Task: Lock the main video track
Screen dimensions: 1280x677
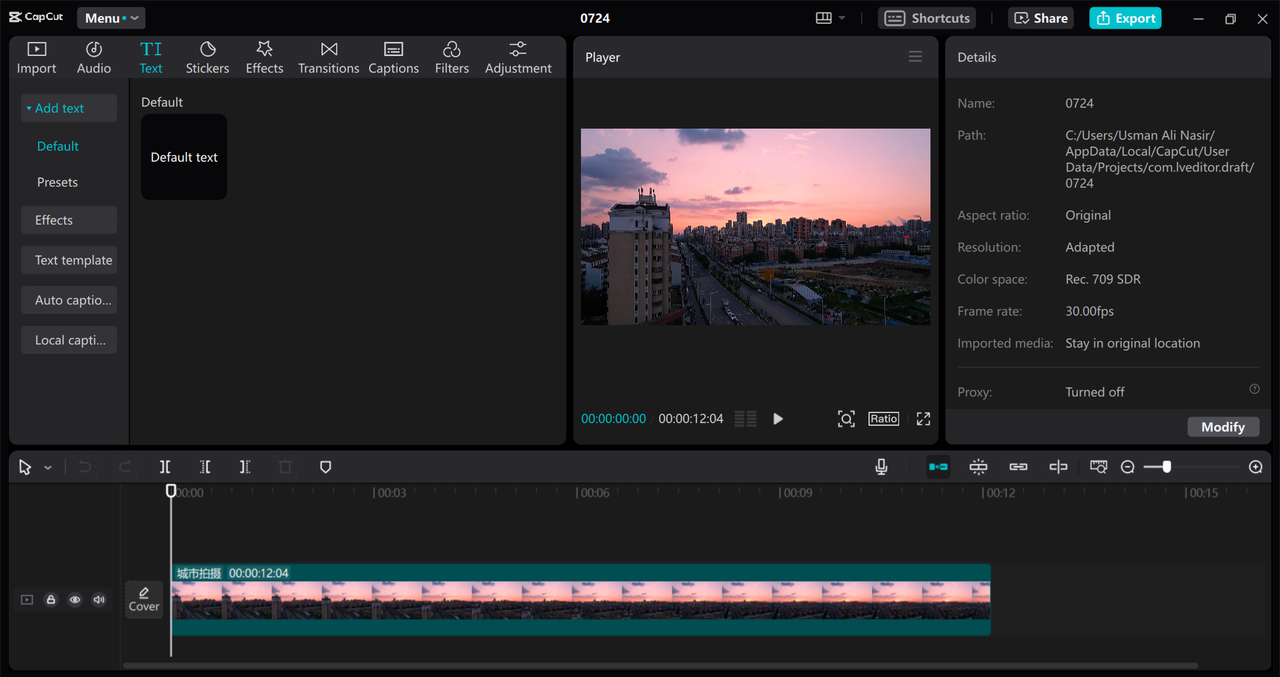Action: (x=51, y=600)
